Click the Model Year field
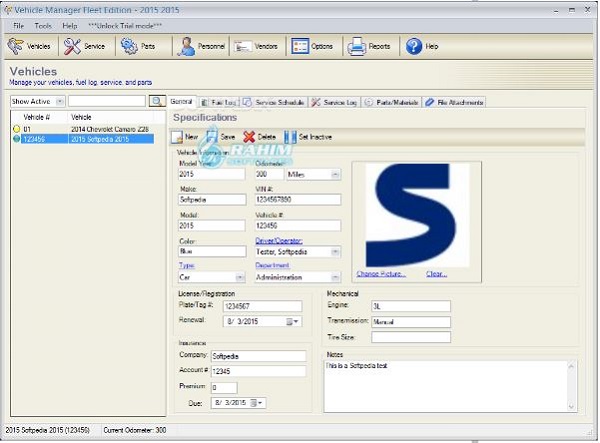 [x=212, y=174]
